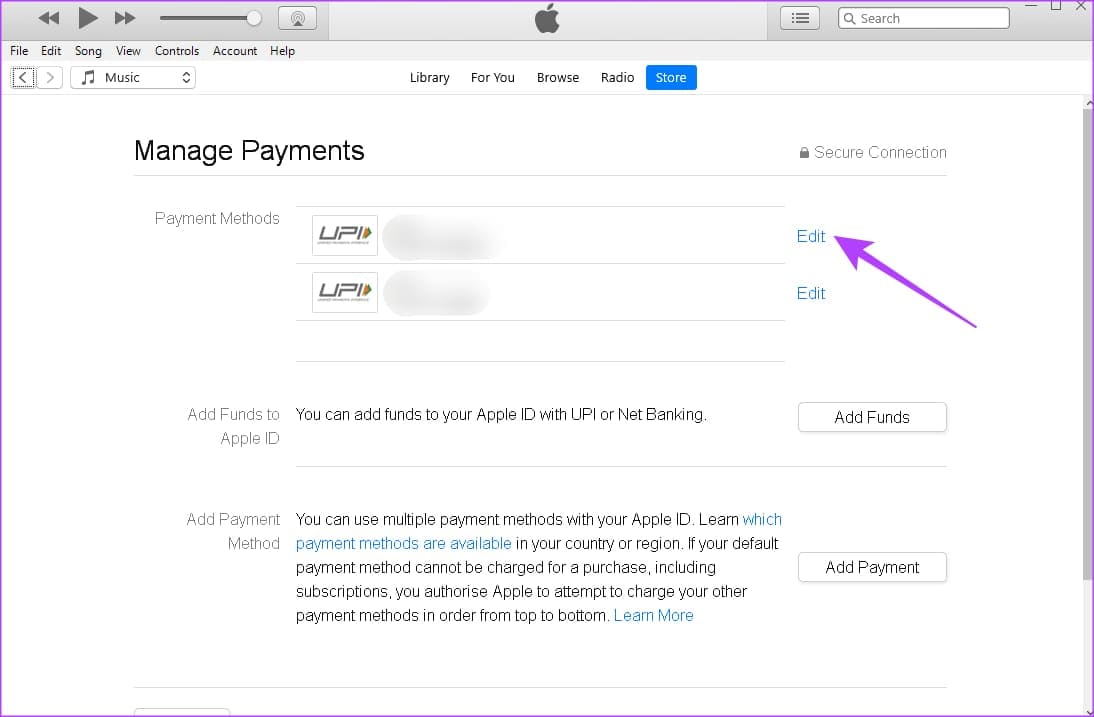Viewport: 1094px width, 717px height.
Task: Click the 'Secure Connection' text
Action: tap(880, 152)
